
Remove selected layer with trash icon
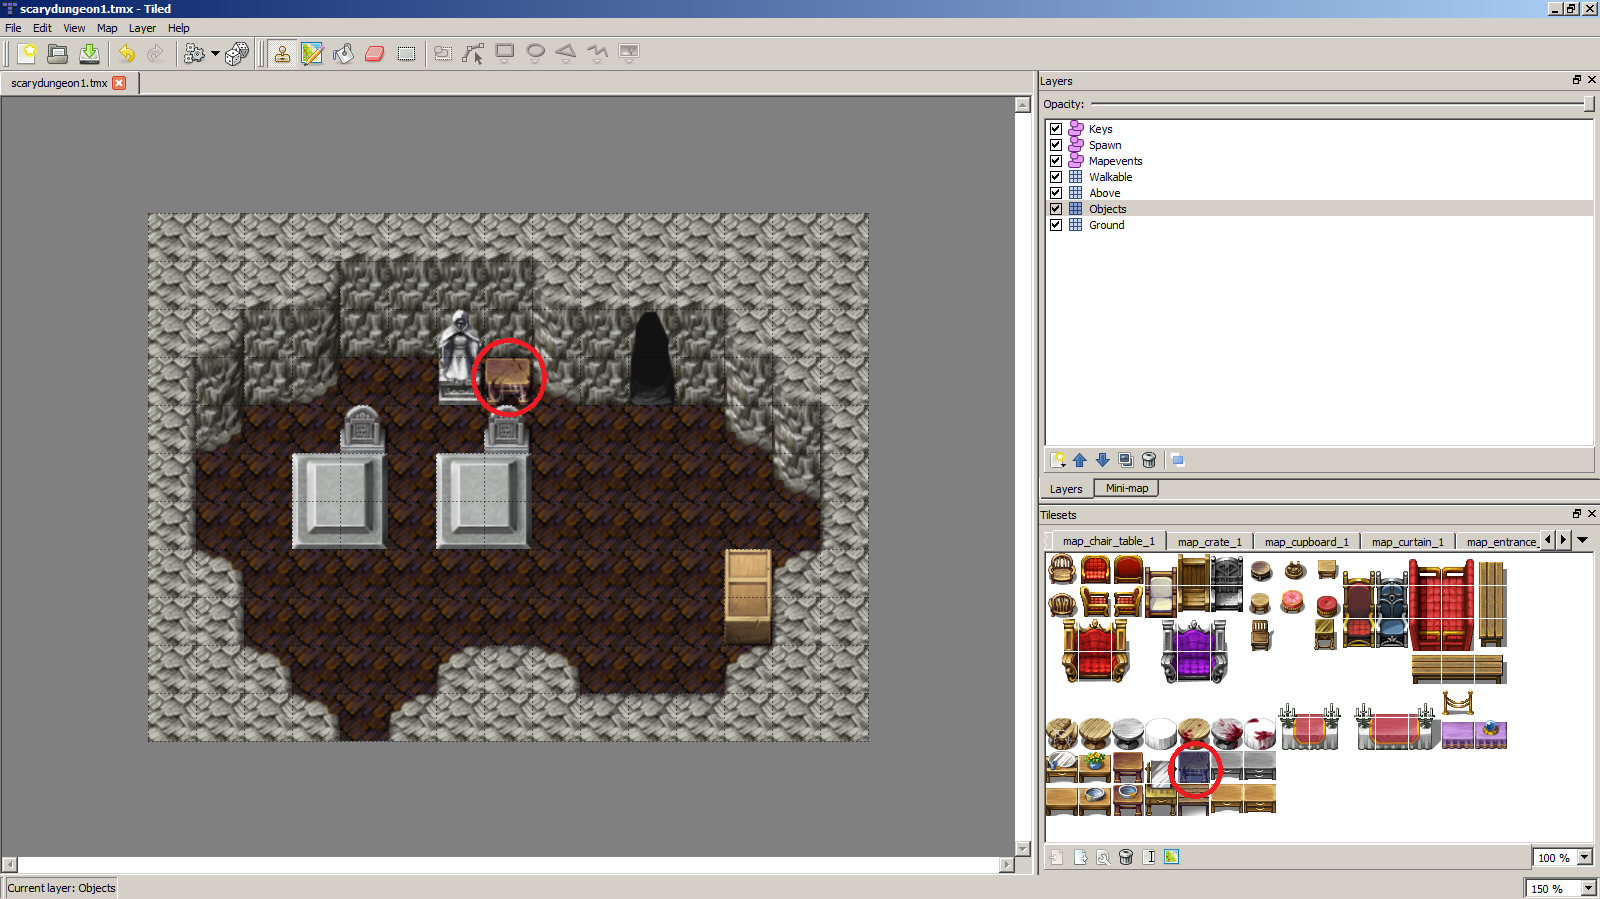[x=1149, y=460]
